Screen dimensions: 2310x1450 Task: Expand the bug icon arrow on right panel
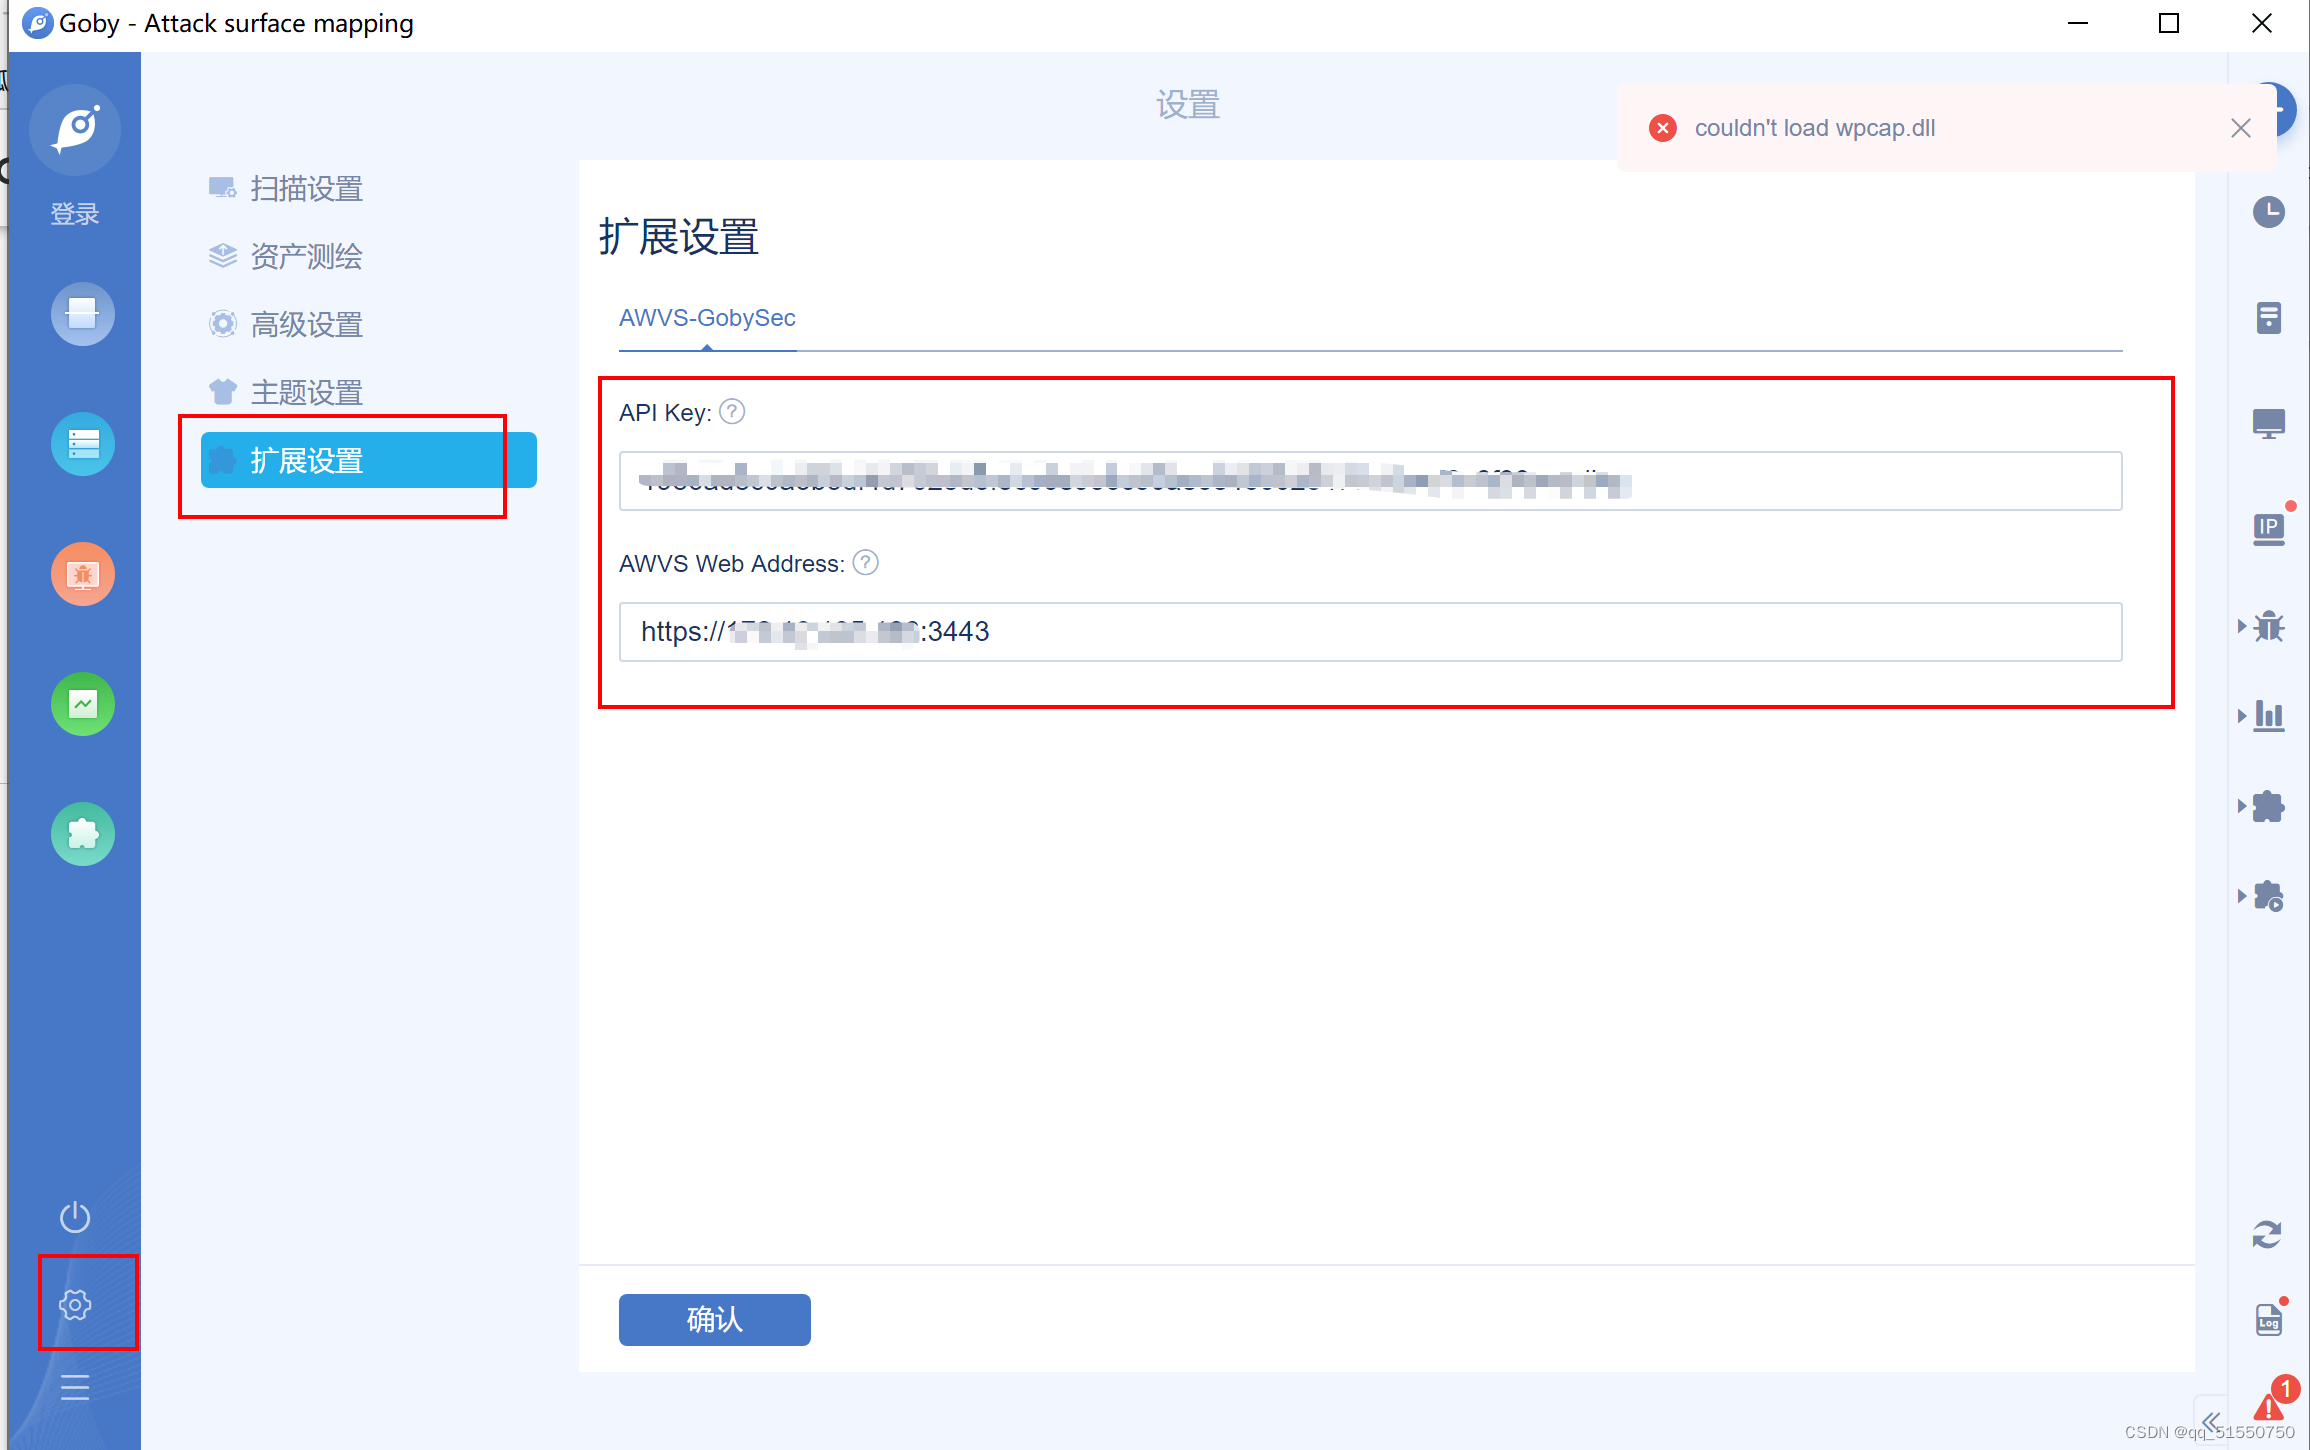coord(2242,626)
